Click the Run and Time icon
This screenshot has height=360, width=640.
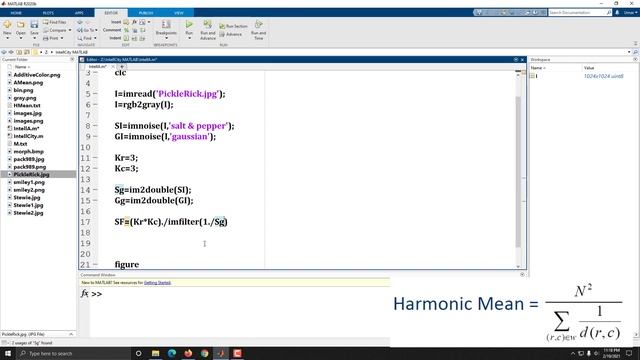(x=258, y=24)
